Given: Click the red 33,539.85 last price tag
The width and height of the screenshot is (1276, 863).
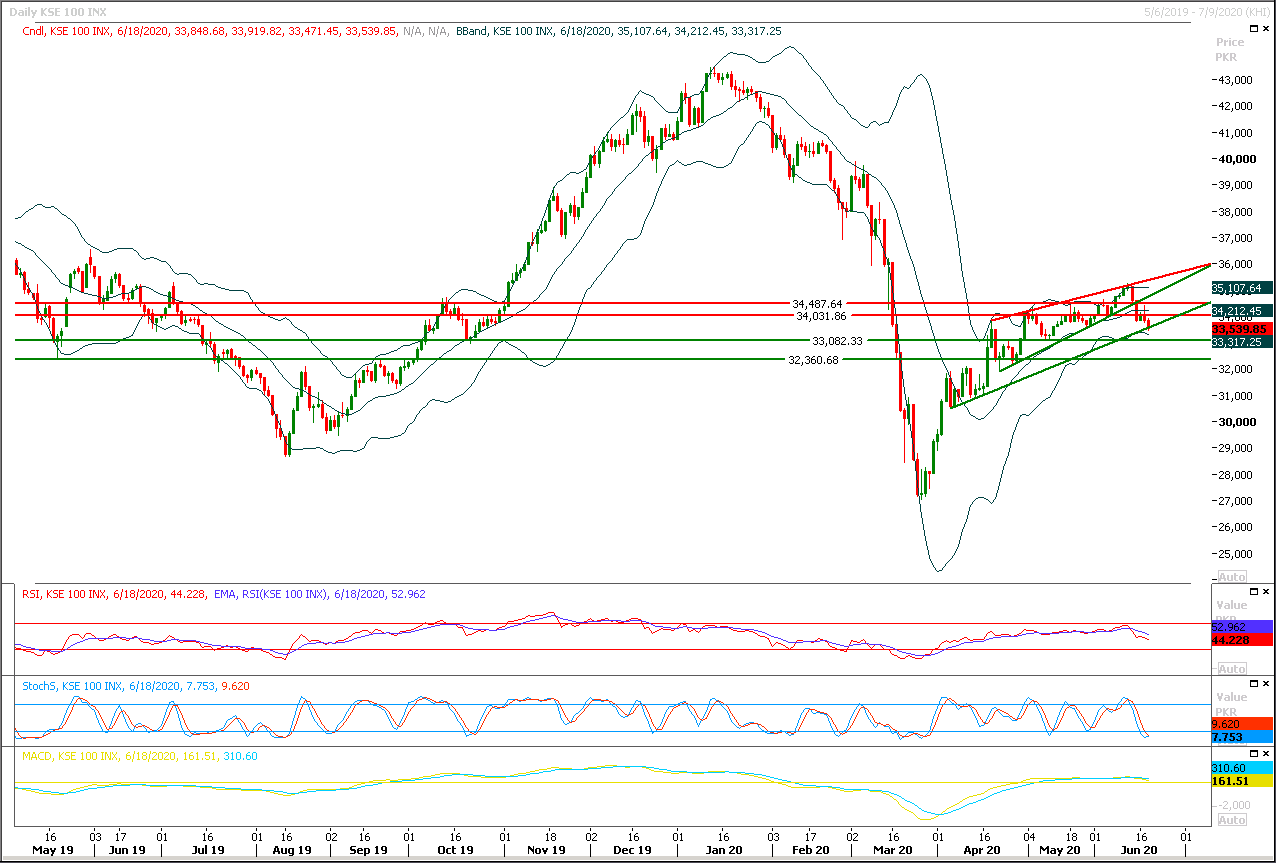Looking at the screenshot, I should click(1242, 329).
